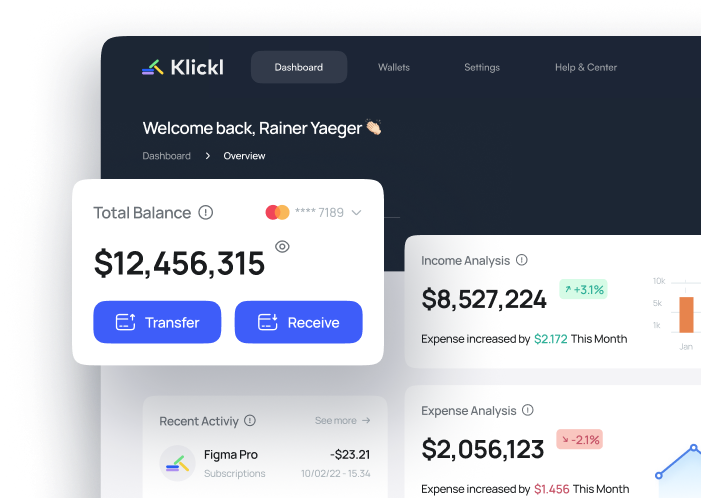
Task: Click the Transfer button
Action: [x=157, y=322]
